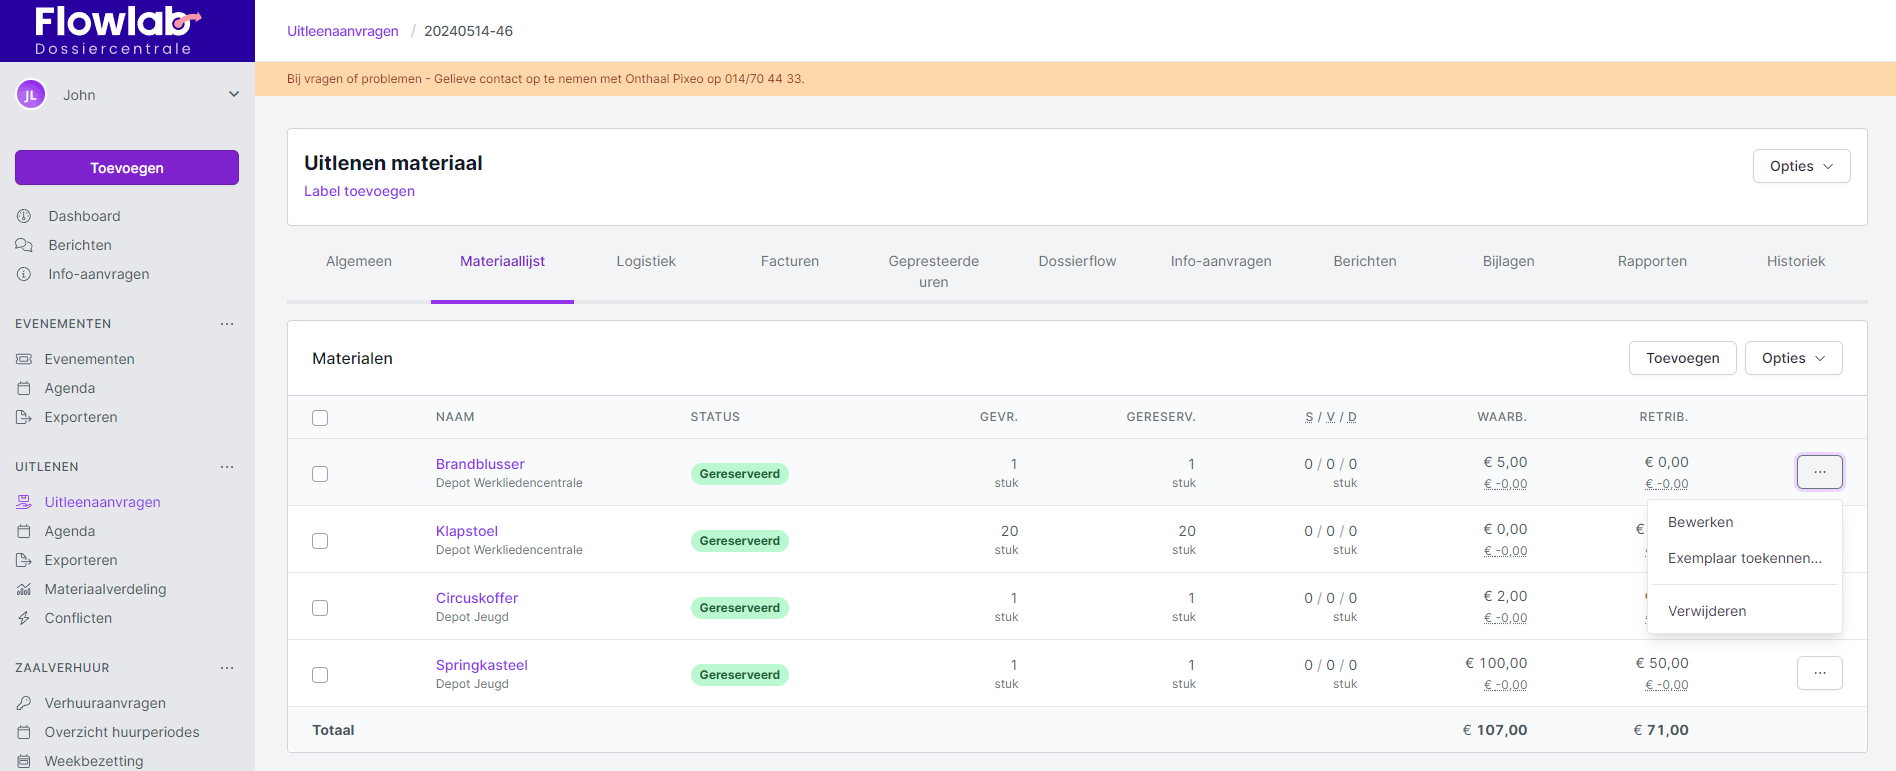This screenshot has height=771, width=1896.
Task: Open the Springkasteel row actions menu
Action: pos(1819,673)
